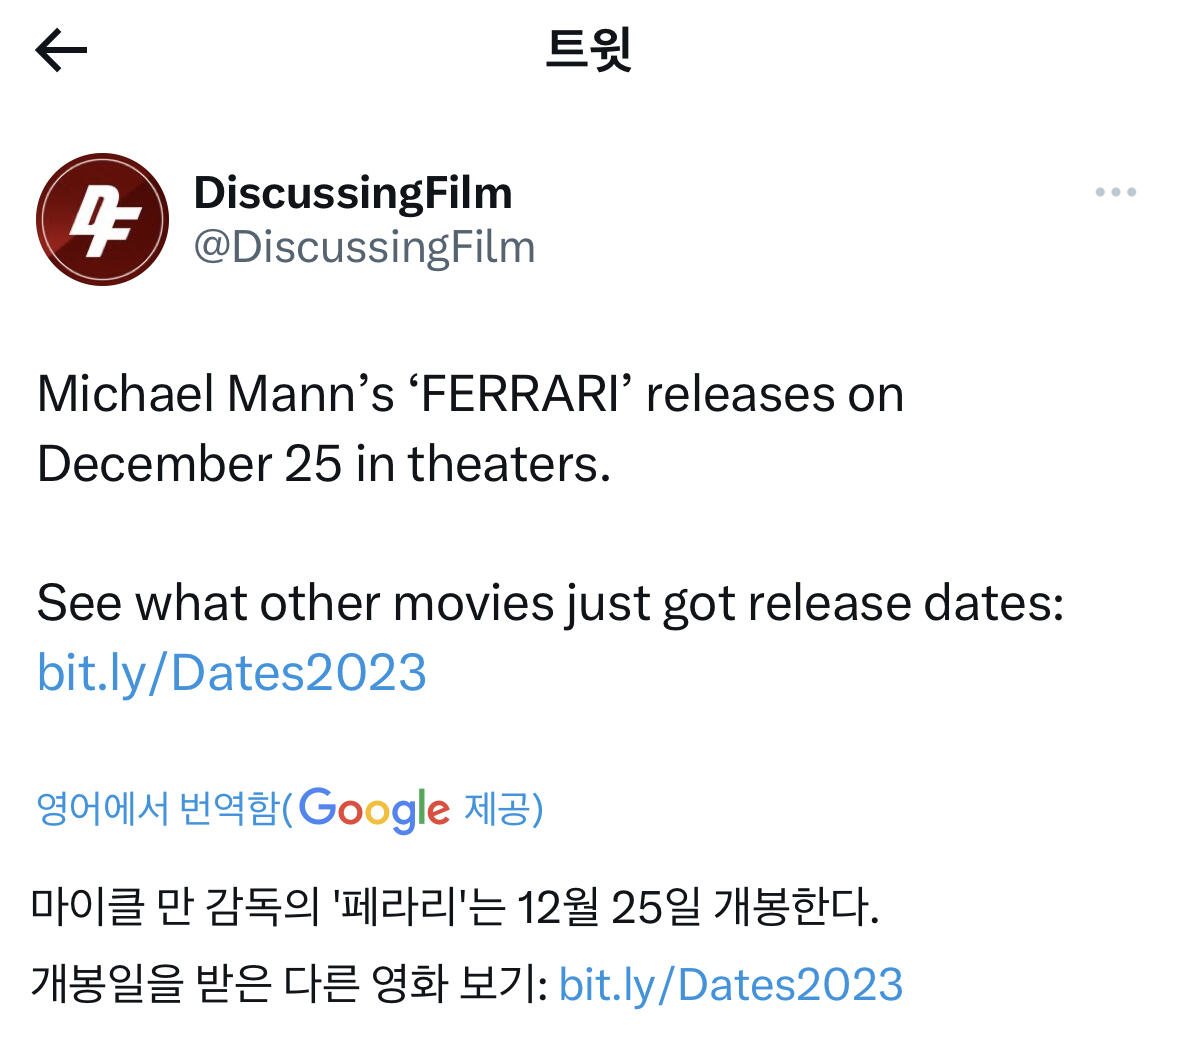The width and height of the screenshot is (1179, 1057).
Task: Toggle the 영어에서 번역함 translation label
Action: [158, 808]
